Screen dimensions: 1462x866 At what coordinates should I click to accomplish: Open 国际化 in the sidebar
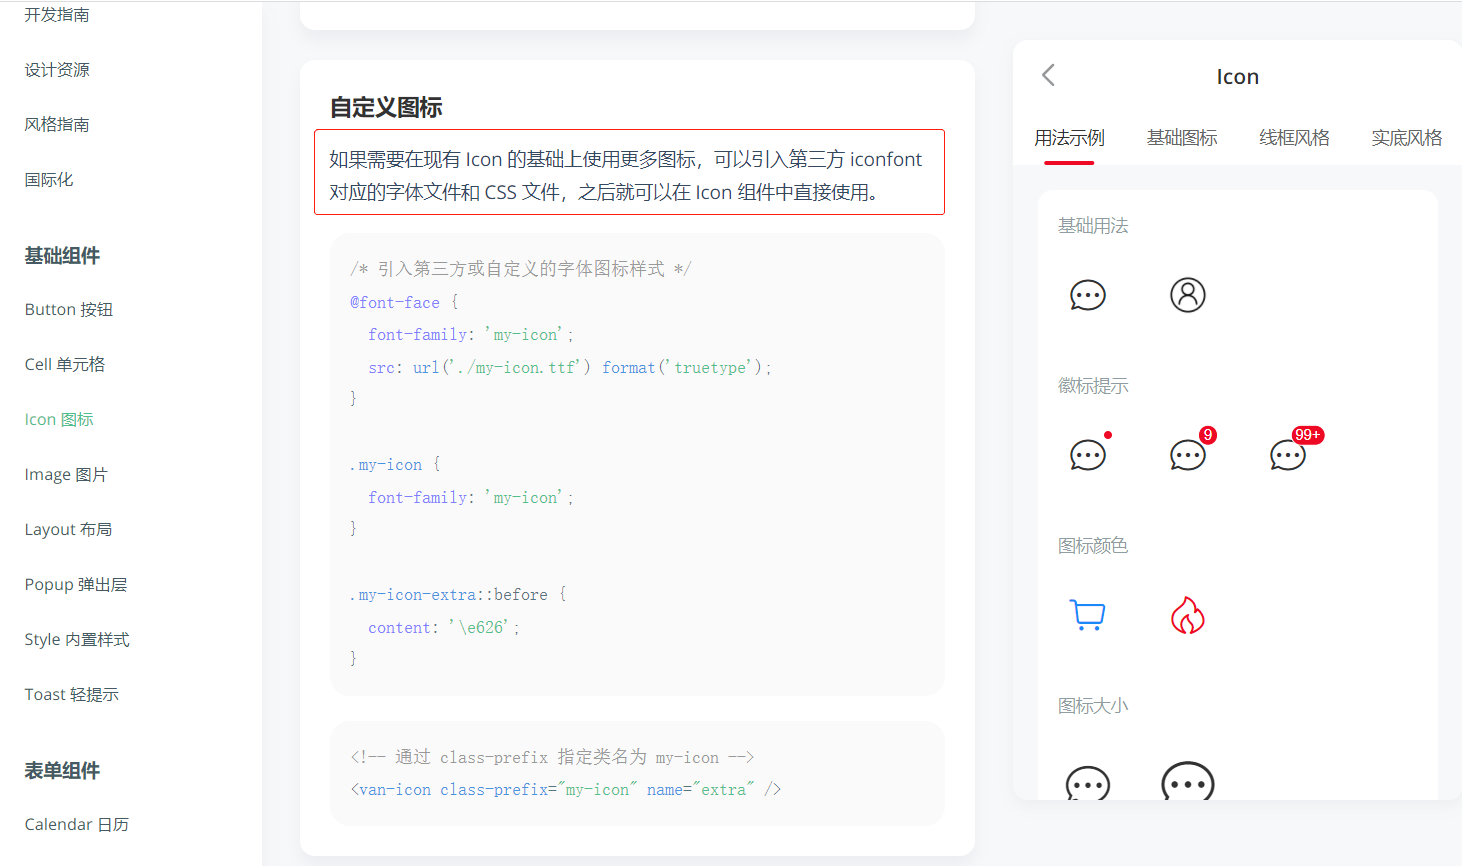[49, 180]
